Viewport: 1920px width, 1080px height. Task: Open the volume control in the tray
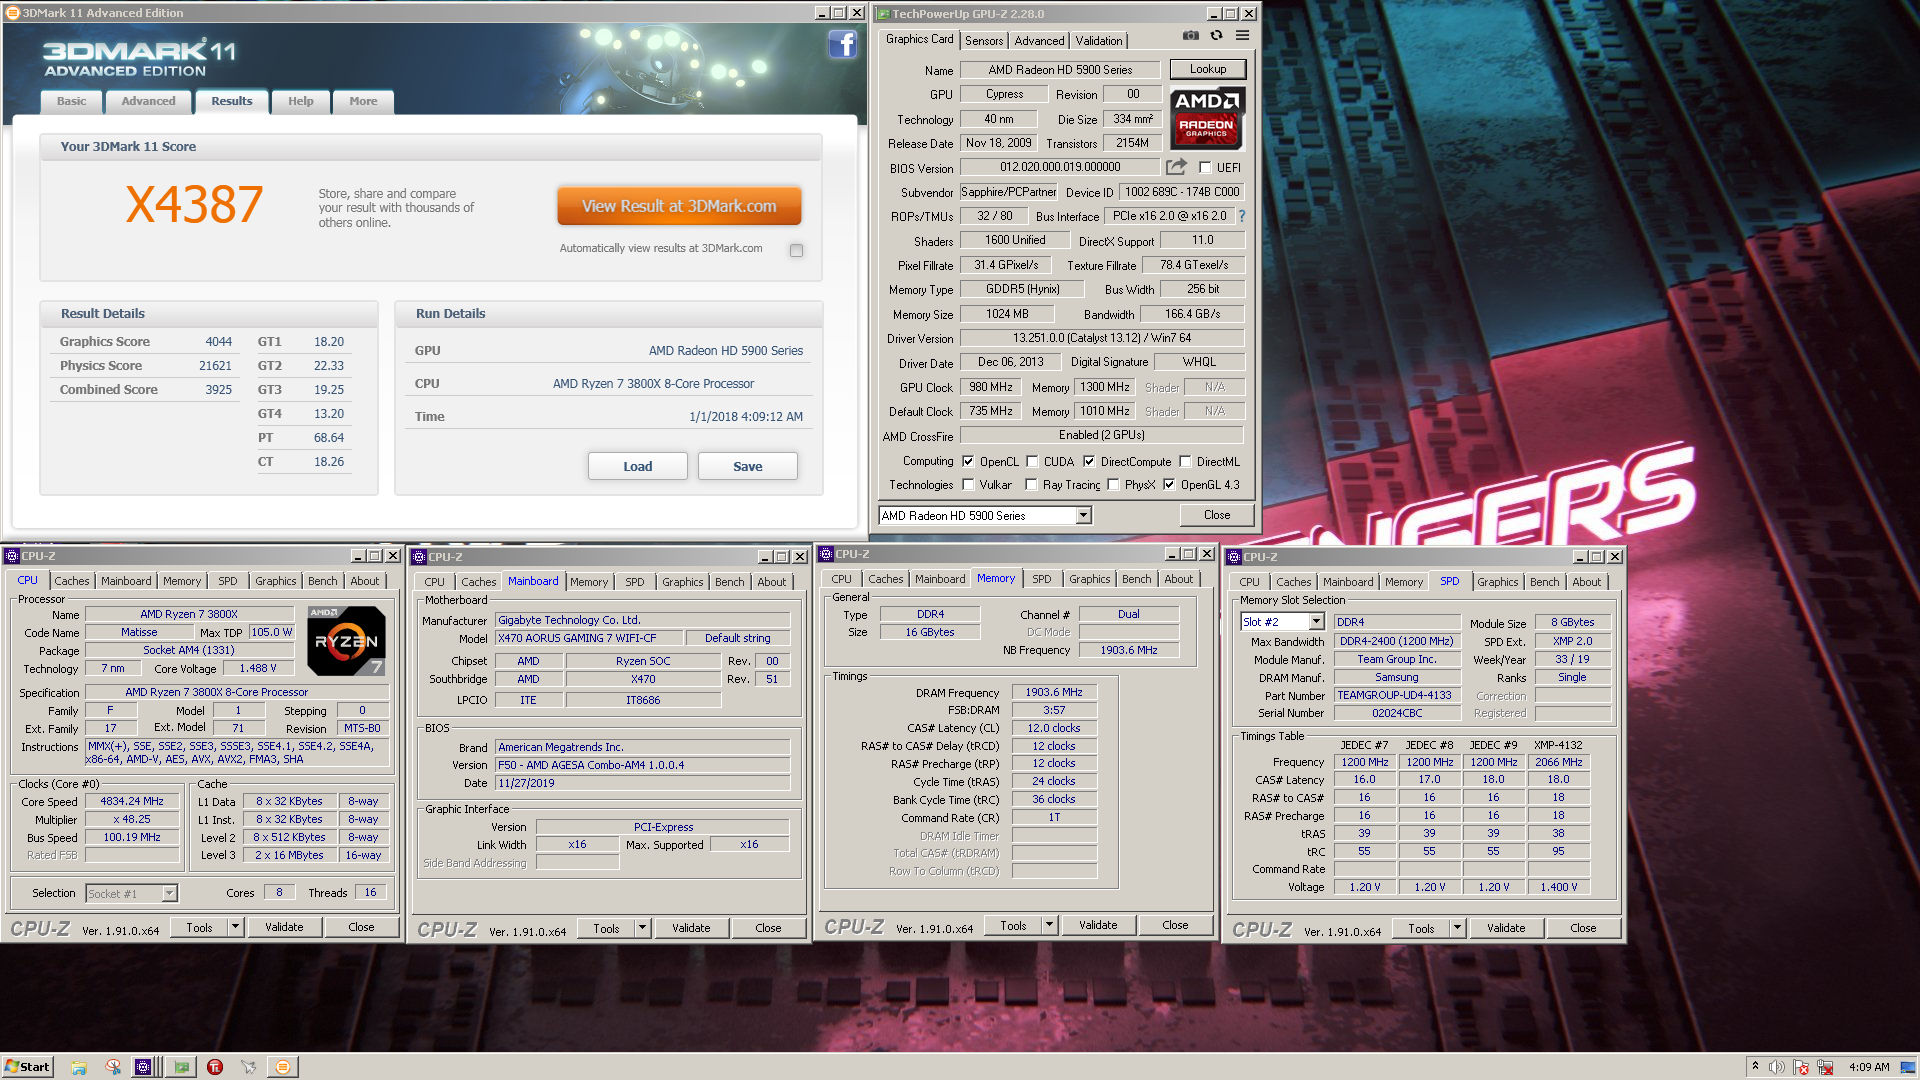1777,1067
